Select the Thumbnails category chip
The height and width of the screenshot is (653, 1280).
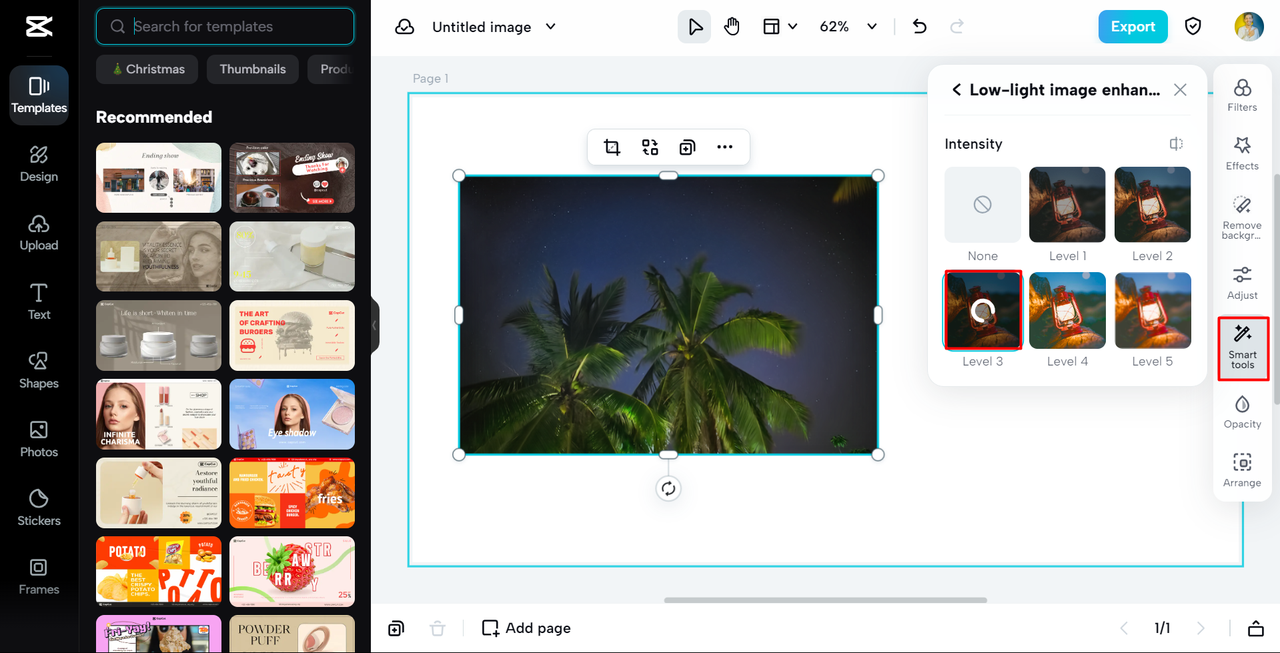253,69
